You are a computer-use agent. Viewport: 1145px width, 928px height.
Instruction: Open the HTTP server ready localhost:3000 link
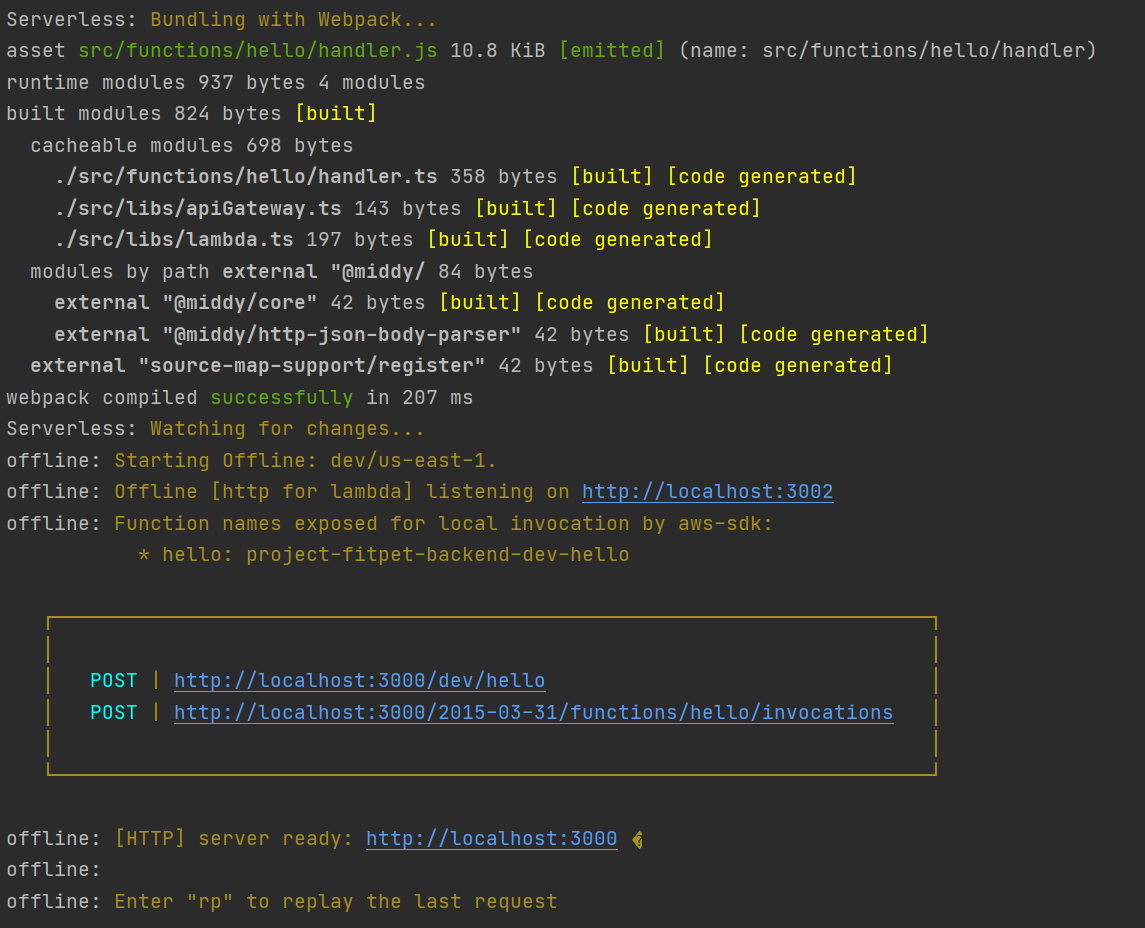point(491,838)
